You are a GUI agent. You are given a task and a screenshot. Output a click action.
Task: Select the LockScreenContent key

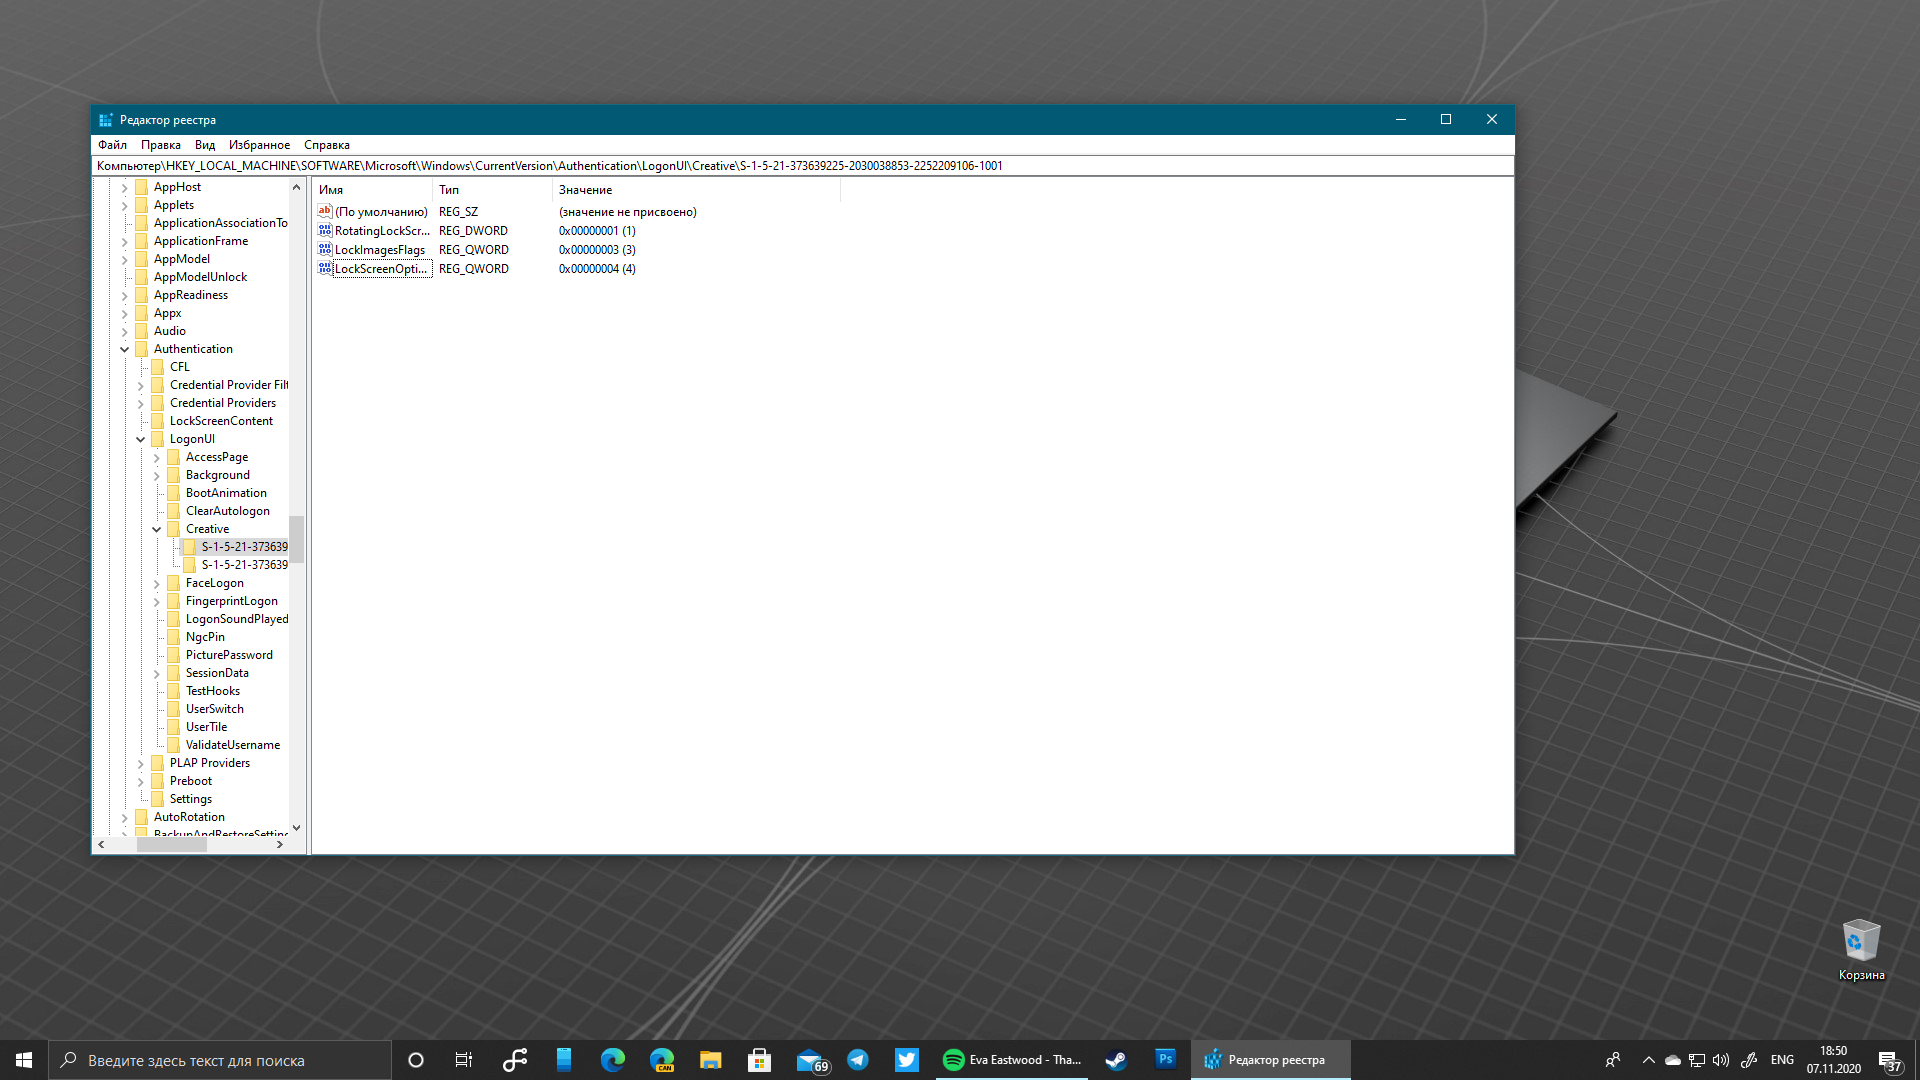tap(221, 421)
